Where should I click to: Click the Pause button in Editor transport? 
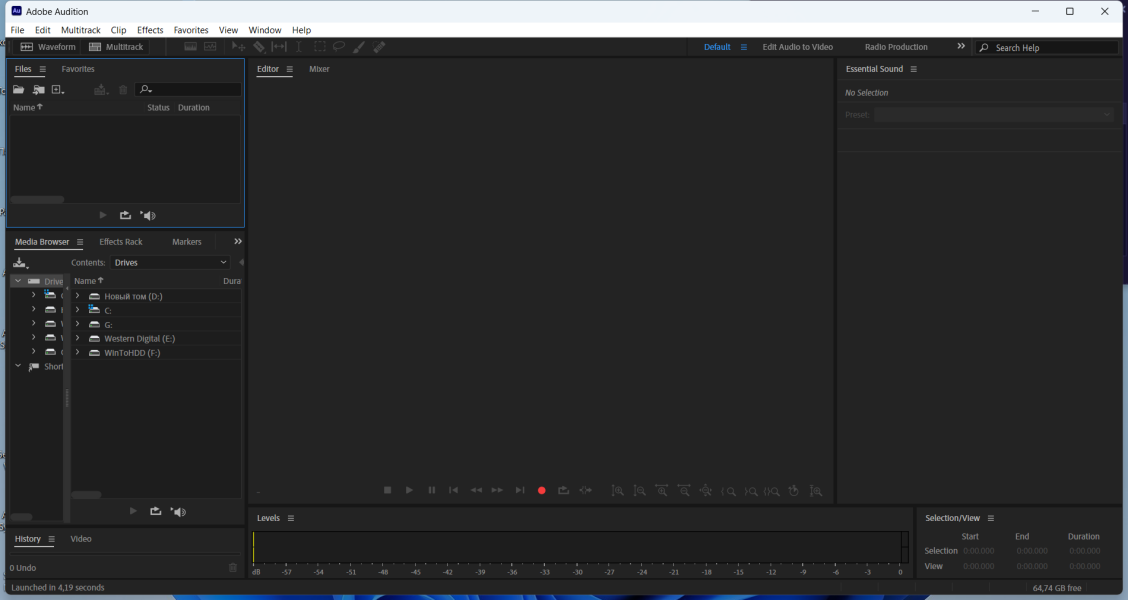[432, 490]
